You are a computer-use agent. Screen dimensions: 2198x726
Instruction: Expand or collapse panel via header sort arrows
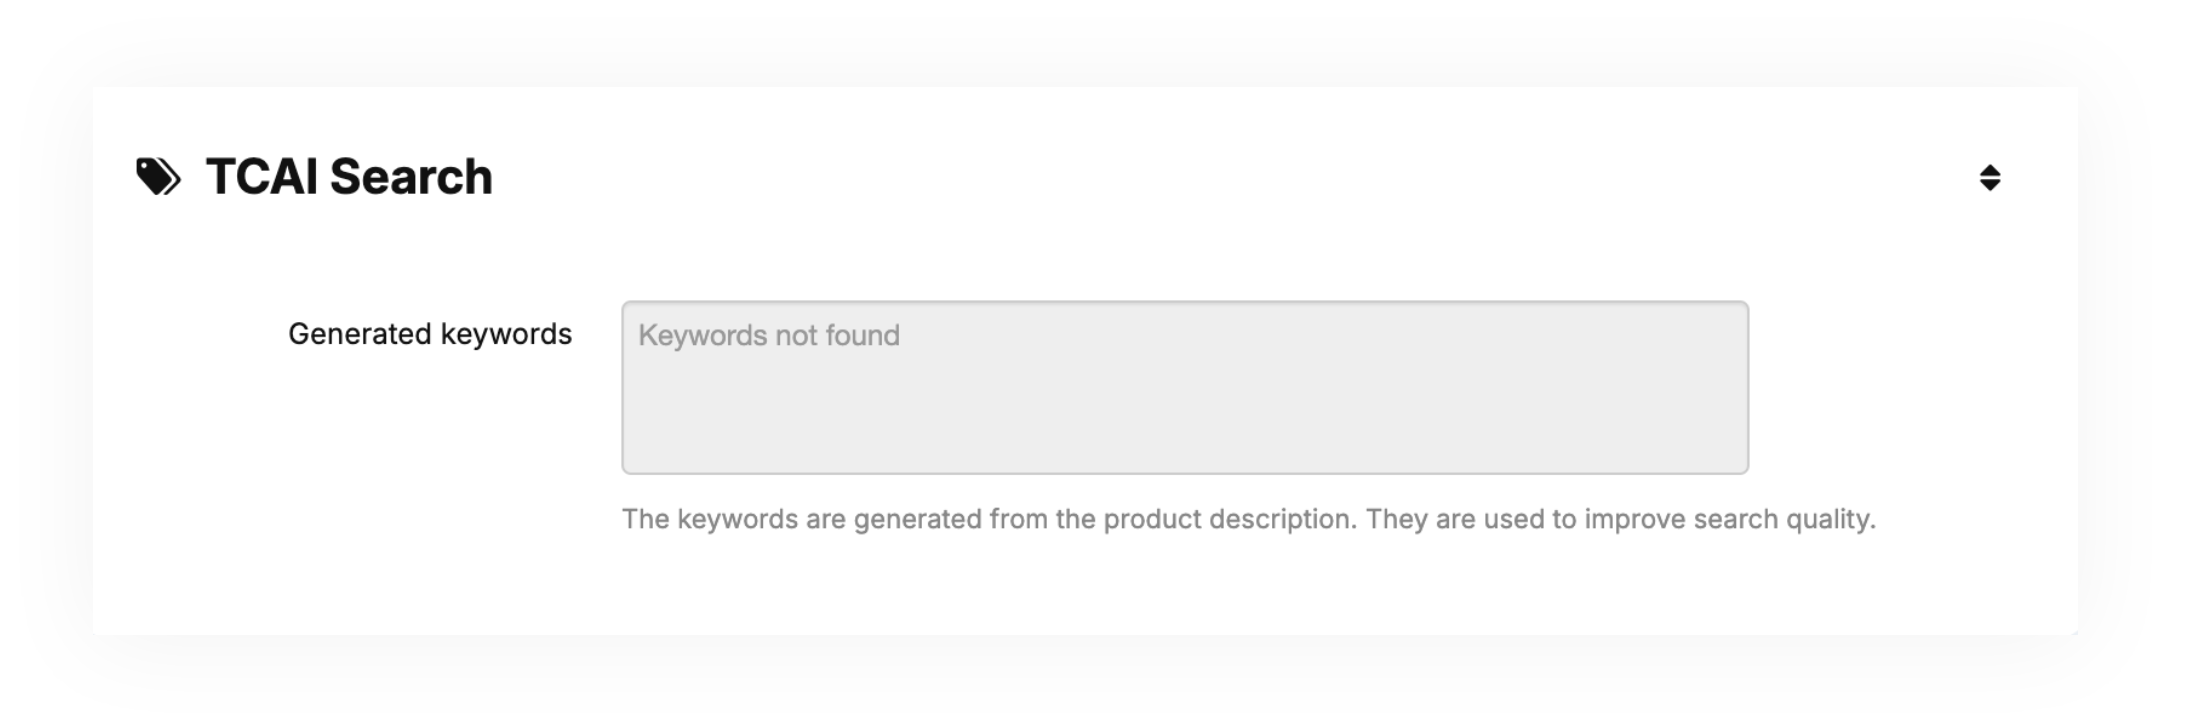[1989, 178]
